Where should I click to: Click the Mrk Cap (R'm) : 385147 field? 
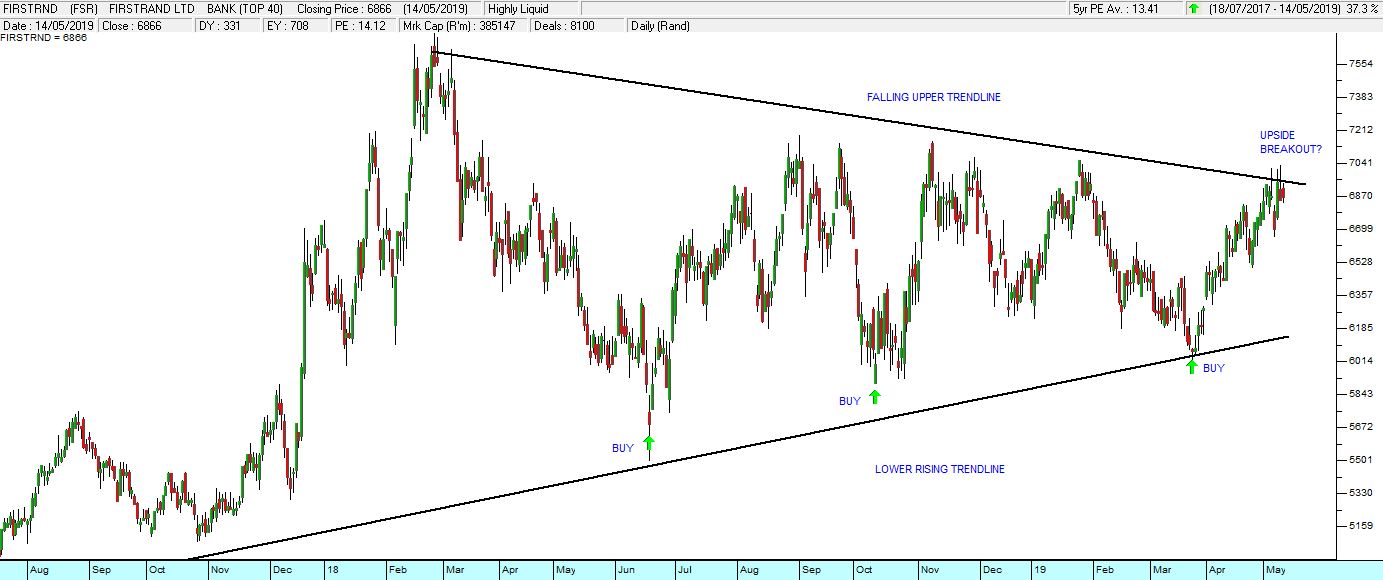(461, 26)
